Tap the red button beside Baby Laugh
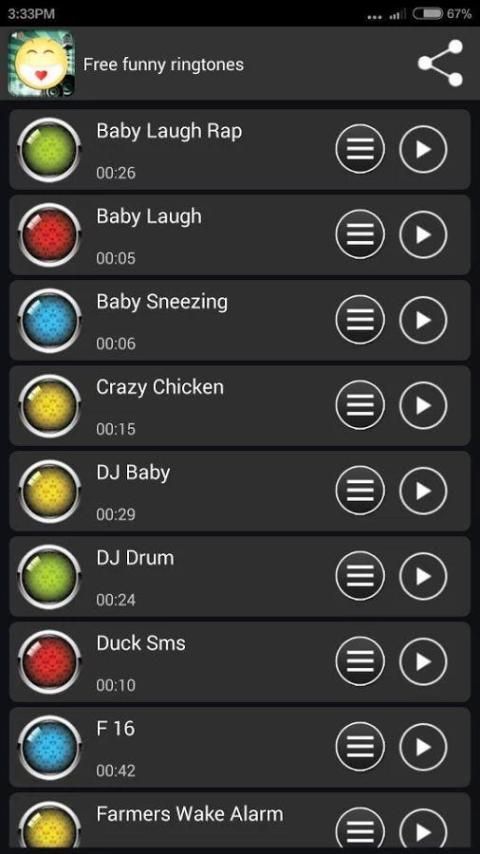Image resolution: width=480 pixels, height=854 pixels. point(49,235)
